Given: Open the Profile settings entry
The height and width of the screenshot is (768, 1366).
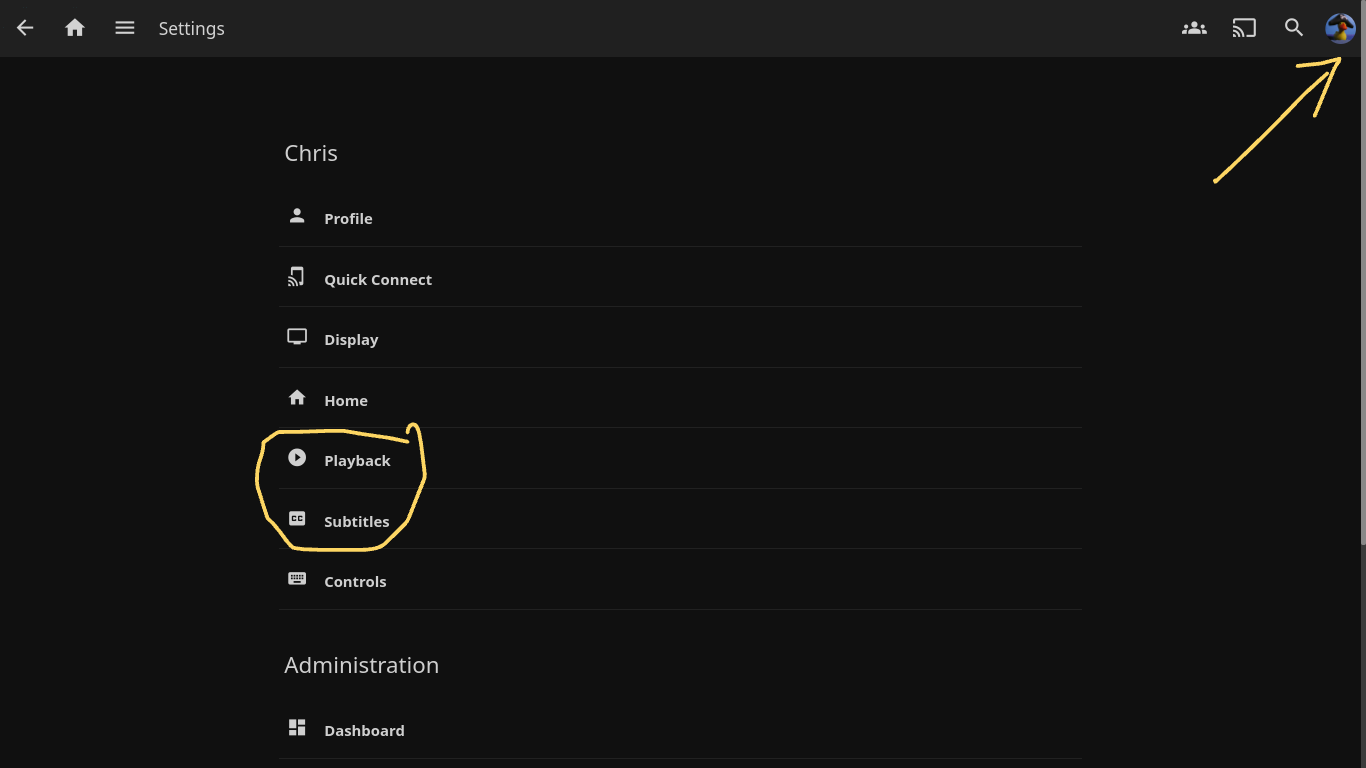Looking at the screenshot, I should (348, 218).
